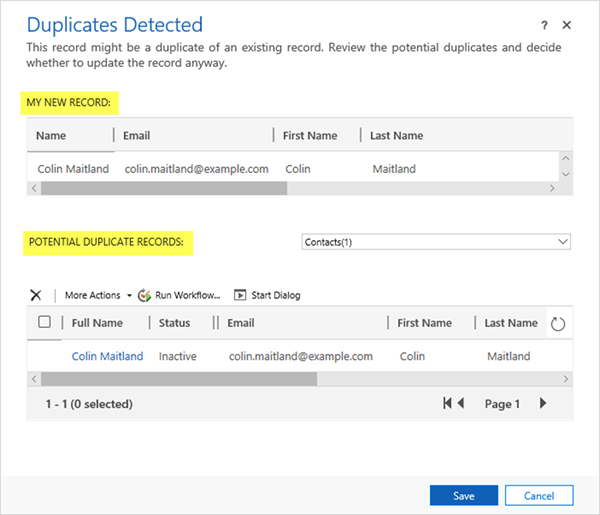The height and width of the screenshot is (515, 600).
Task: Expand the More Actions menu
Action: pyautogui.click(x=98, y=295)
